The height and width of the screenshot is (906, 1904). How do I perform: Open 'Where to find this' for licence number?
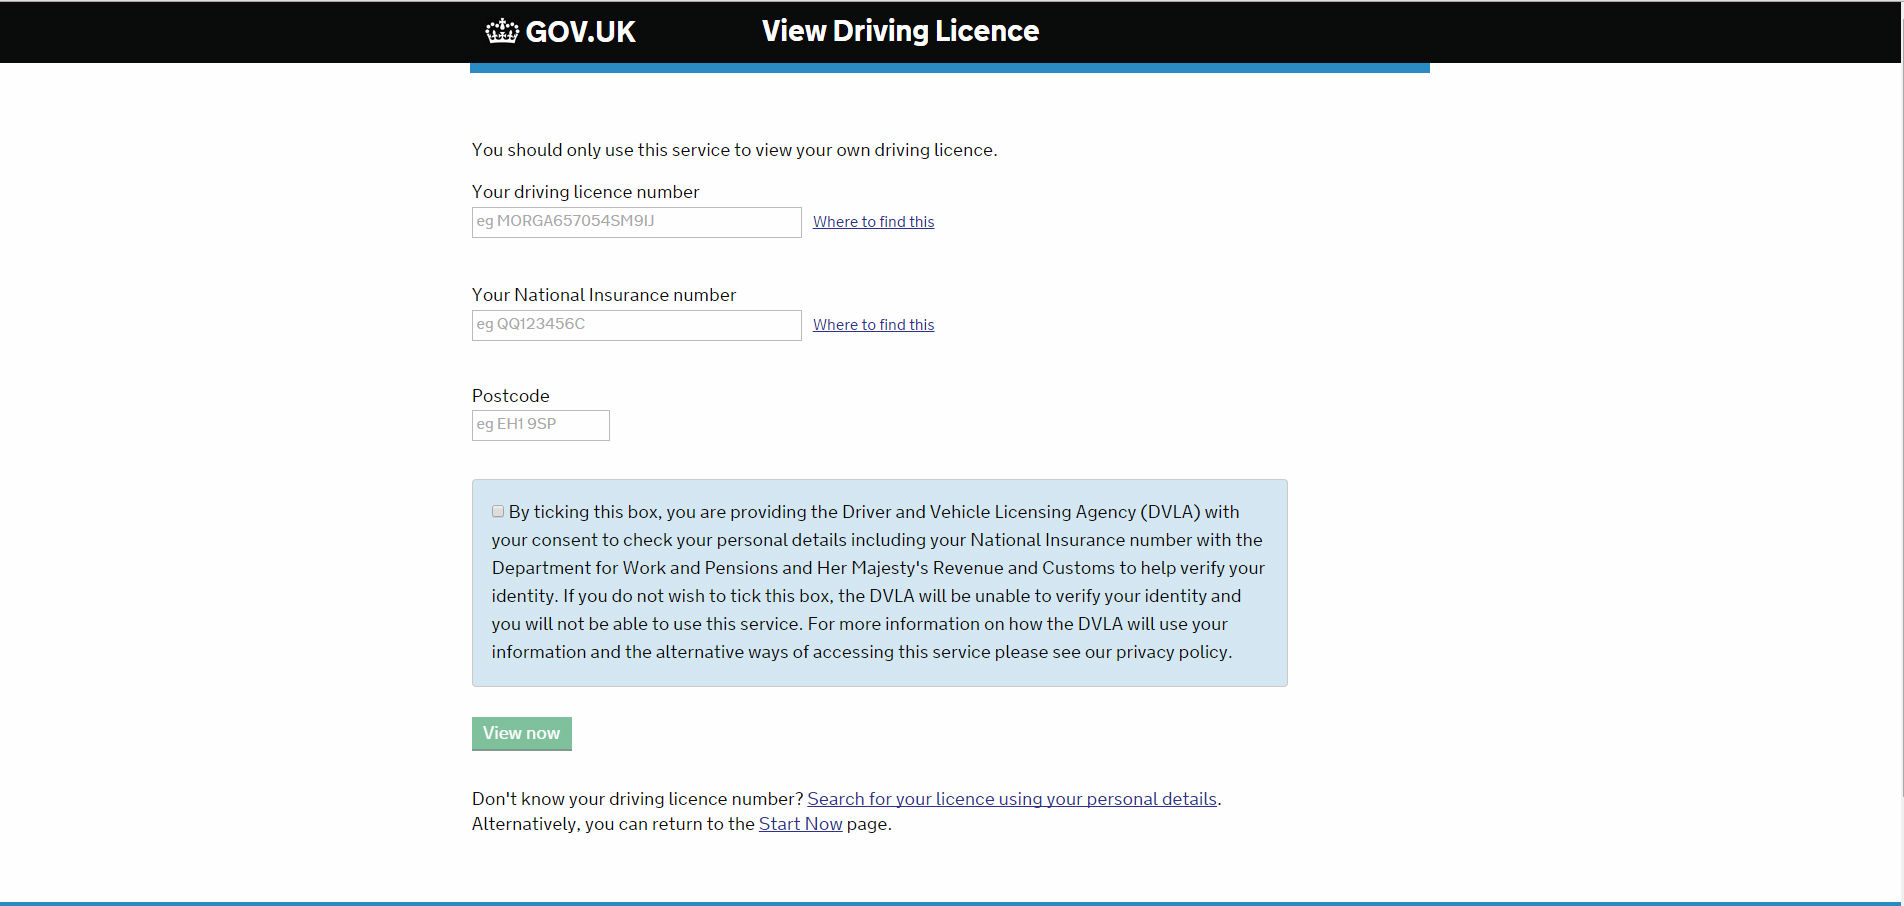[x=873, y=222]
